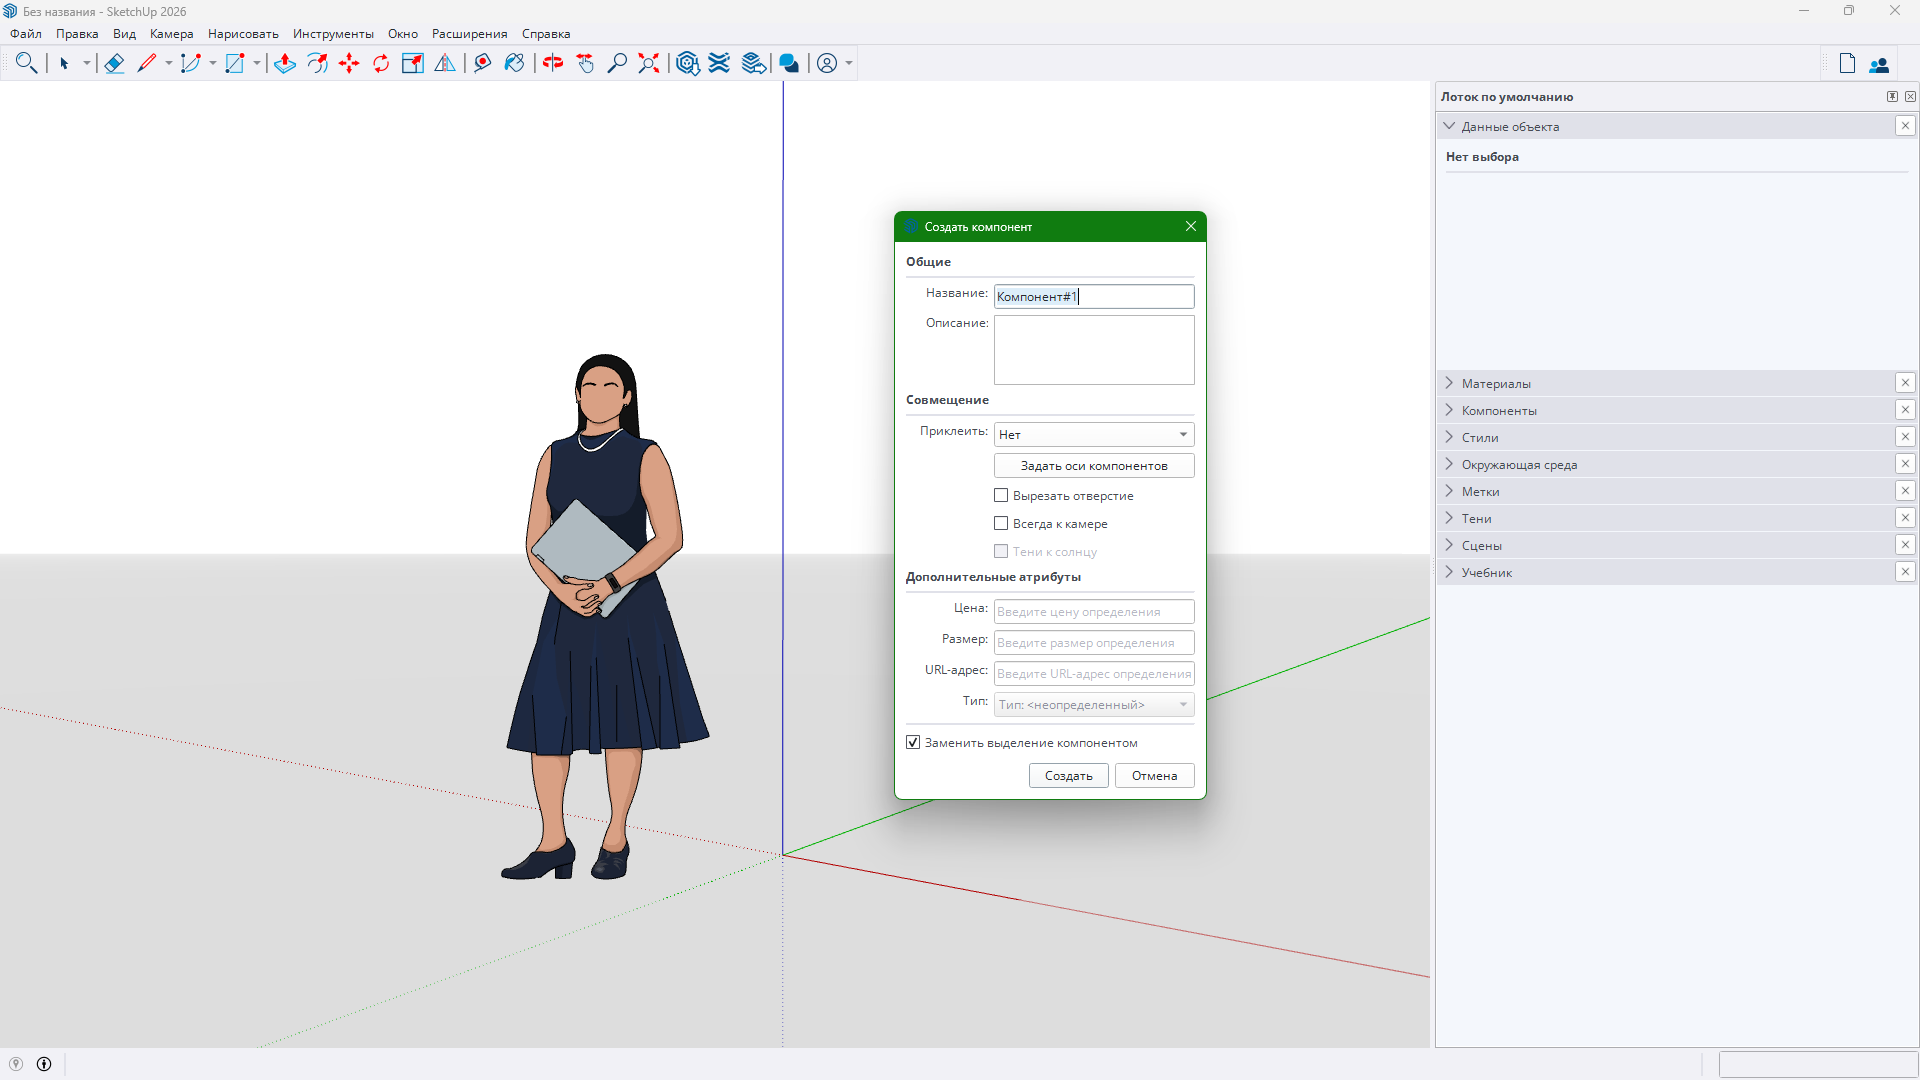Click the 'Создать' button
This screenshot has width=1920, height=1080.
(1068, 776)
